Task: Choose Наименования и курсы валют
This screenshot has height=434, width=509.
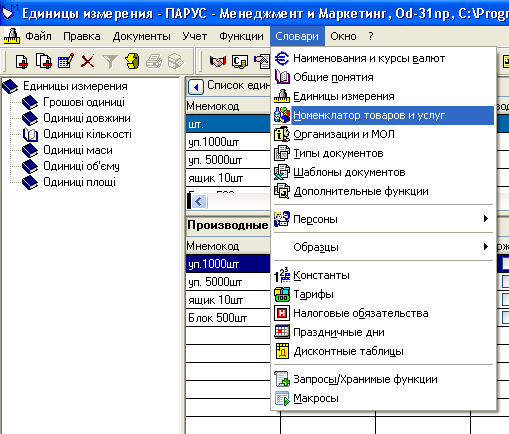Action: click(x=383, y=58)
